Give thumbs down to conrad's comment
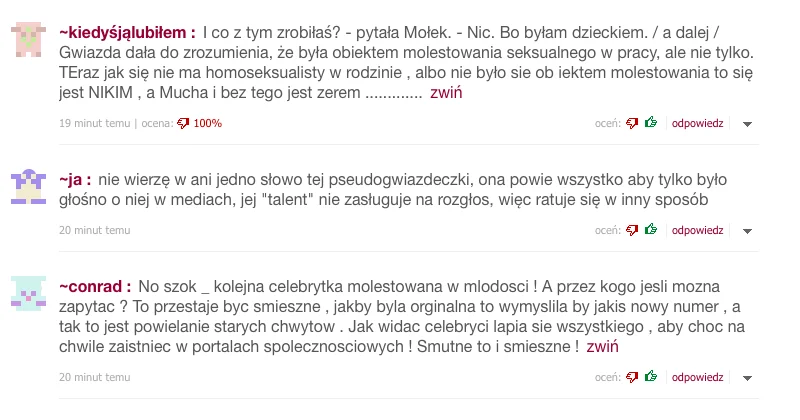Screen dimensions: 800x420 pos(632,377)
